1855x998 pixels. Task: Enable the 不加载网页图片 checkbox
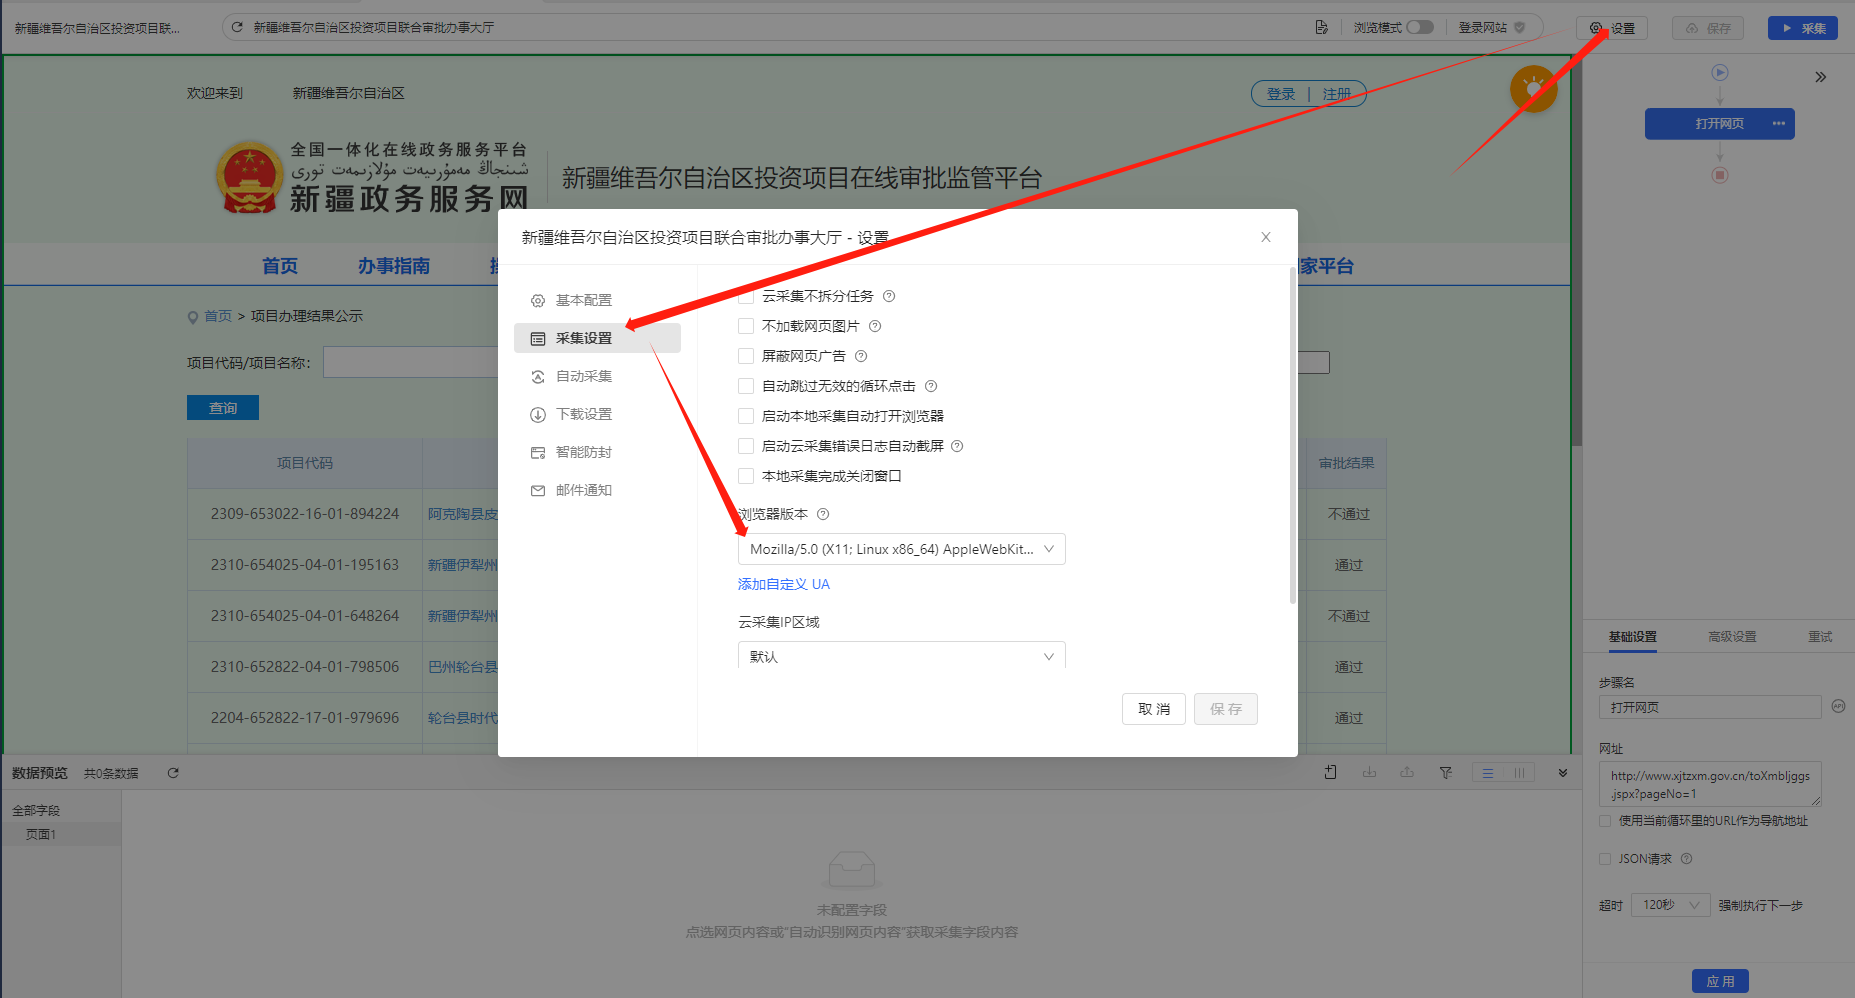tap(746, 326)
